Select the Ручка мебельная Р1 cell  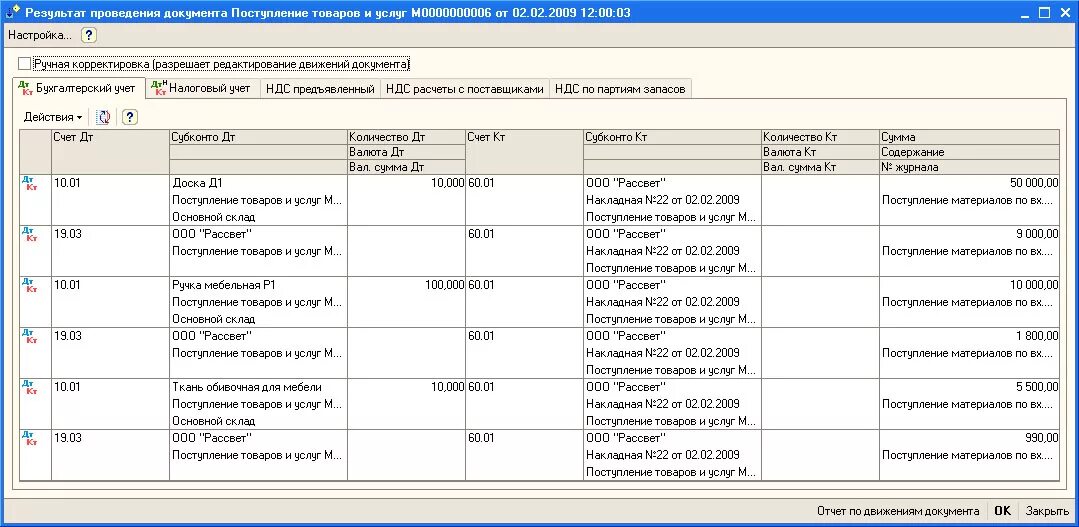(x=258, y=285)
